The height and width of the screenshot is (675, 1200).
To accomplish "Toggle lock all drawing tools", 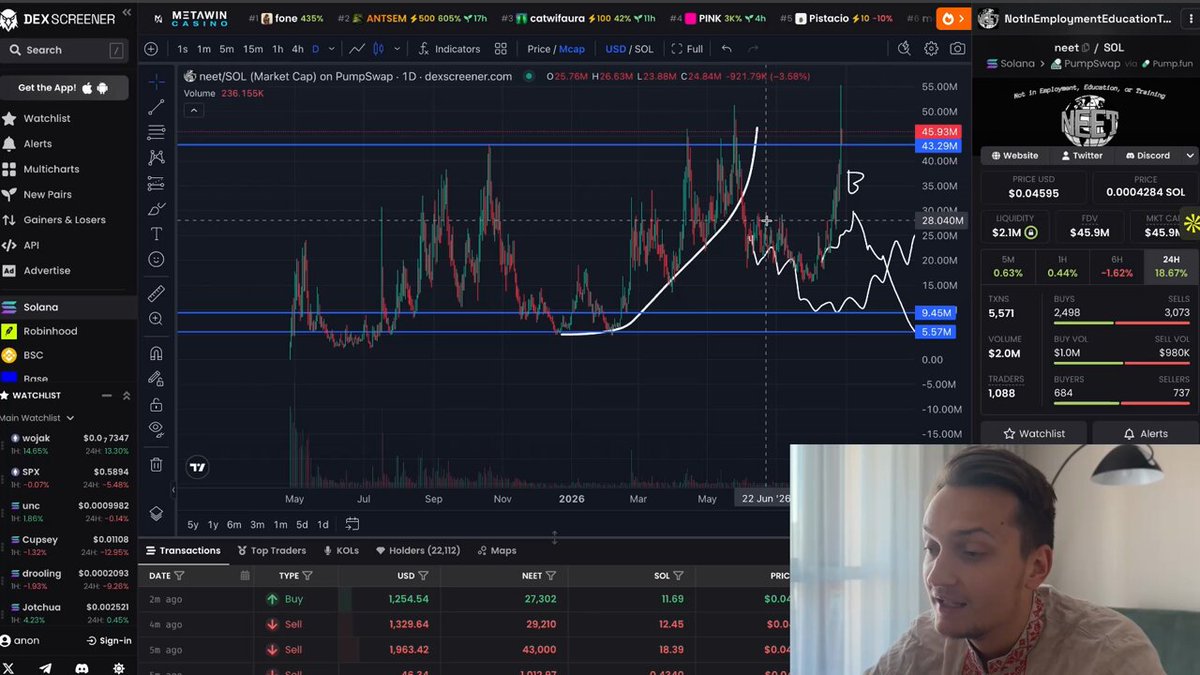I will 156,405.
